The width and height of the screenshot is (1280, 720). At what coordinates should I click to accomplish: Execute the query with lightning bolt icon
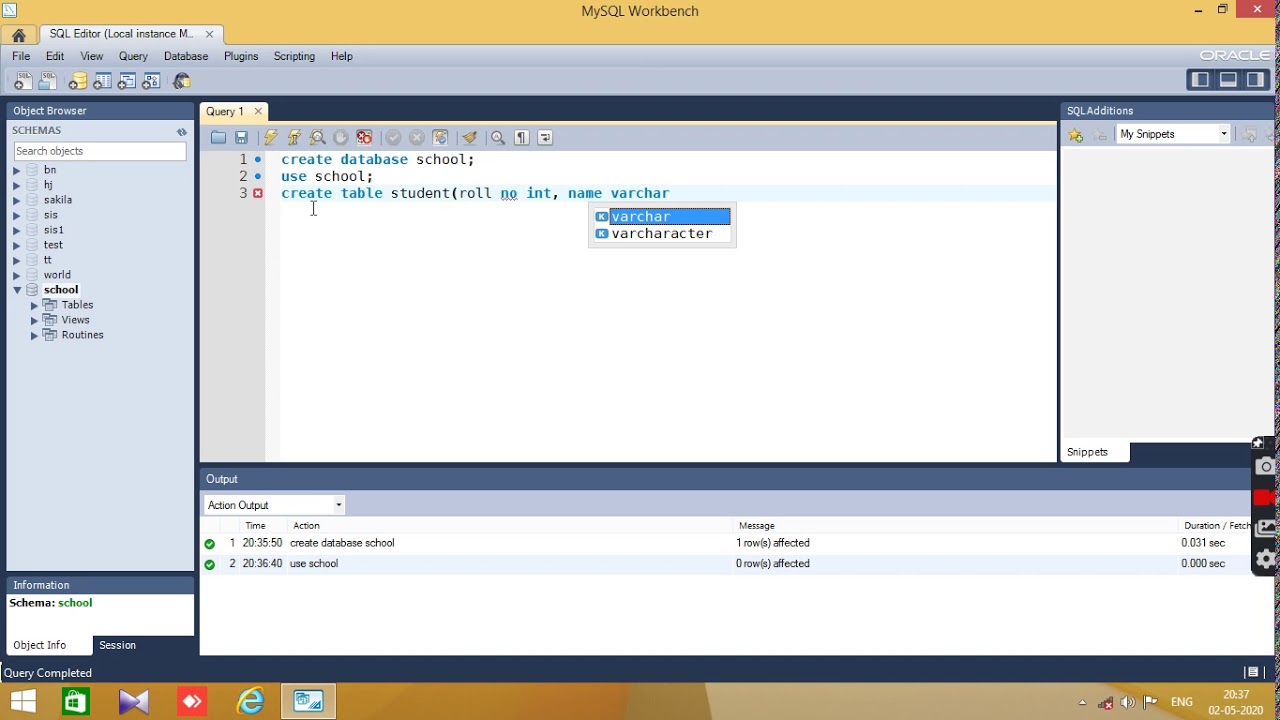point(270,138)
